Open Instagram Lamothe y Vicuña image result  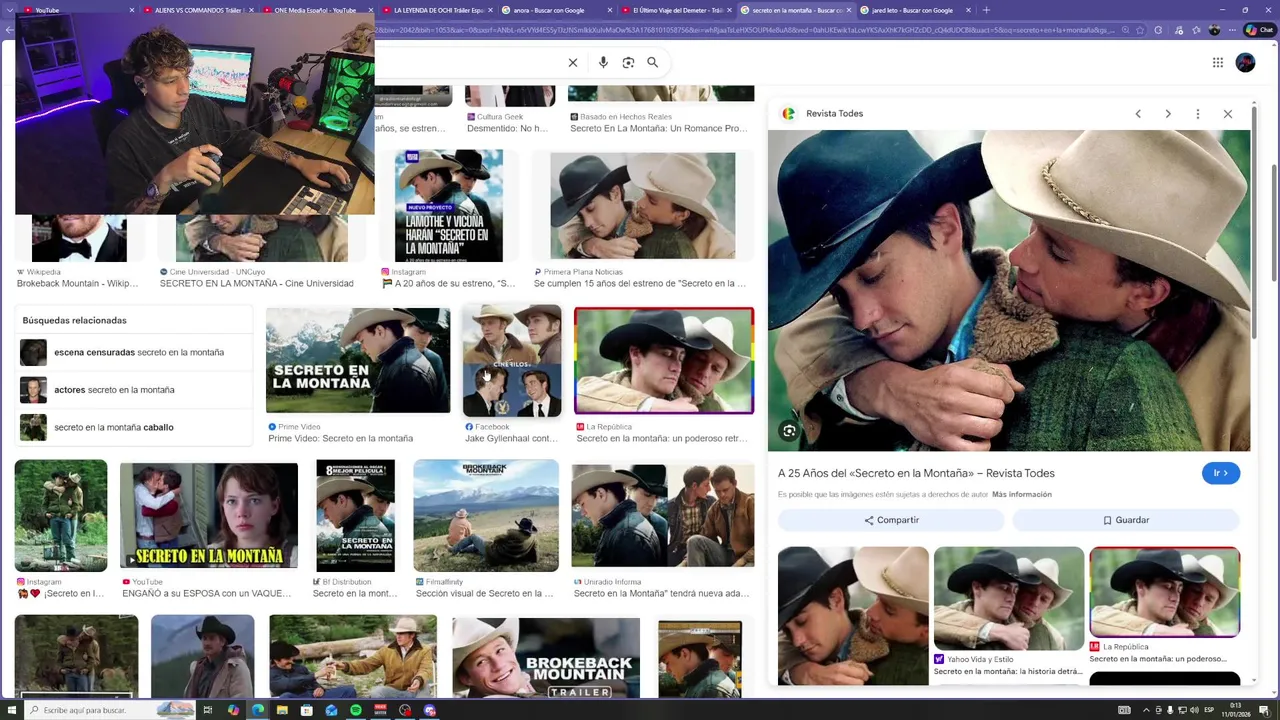(x=449, y=206)
